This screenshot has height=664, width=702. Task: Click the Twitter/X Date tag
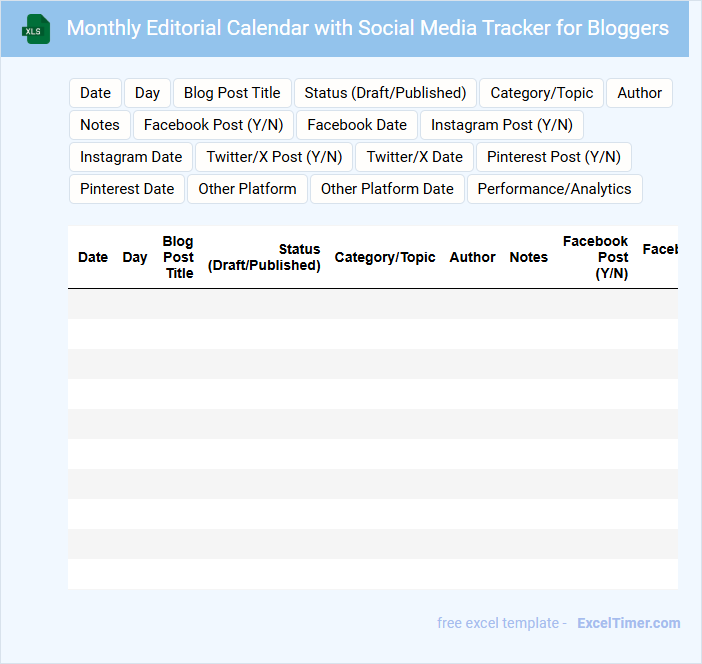pos(414,157)
